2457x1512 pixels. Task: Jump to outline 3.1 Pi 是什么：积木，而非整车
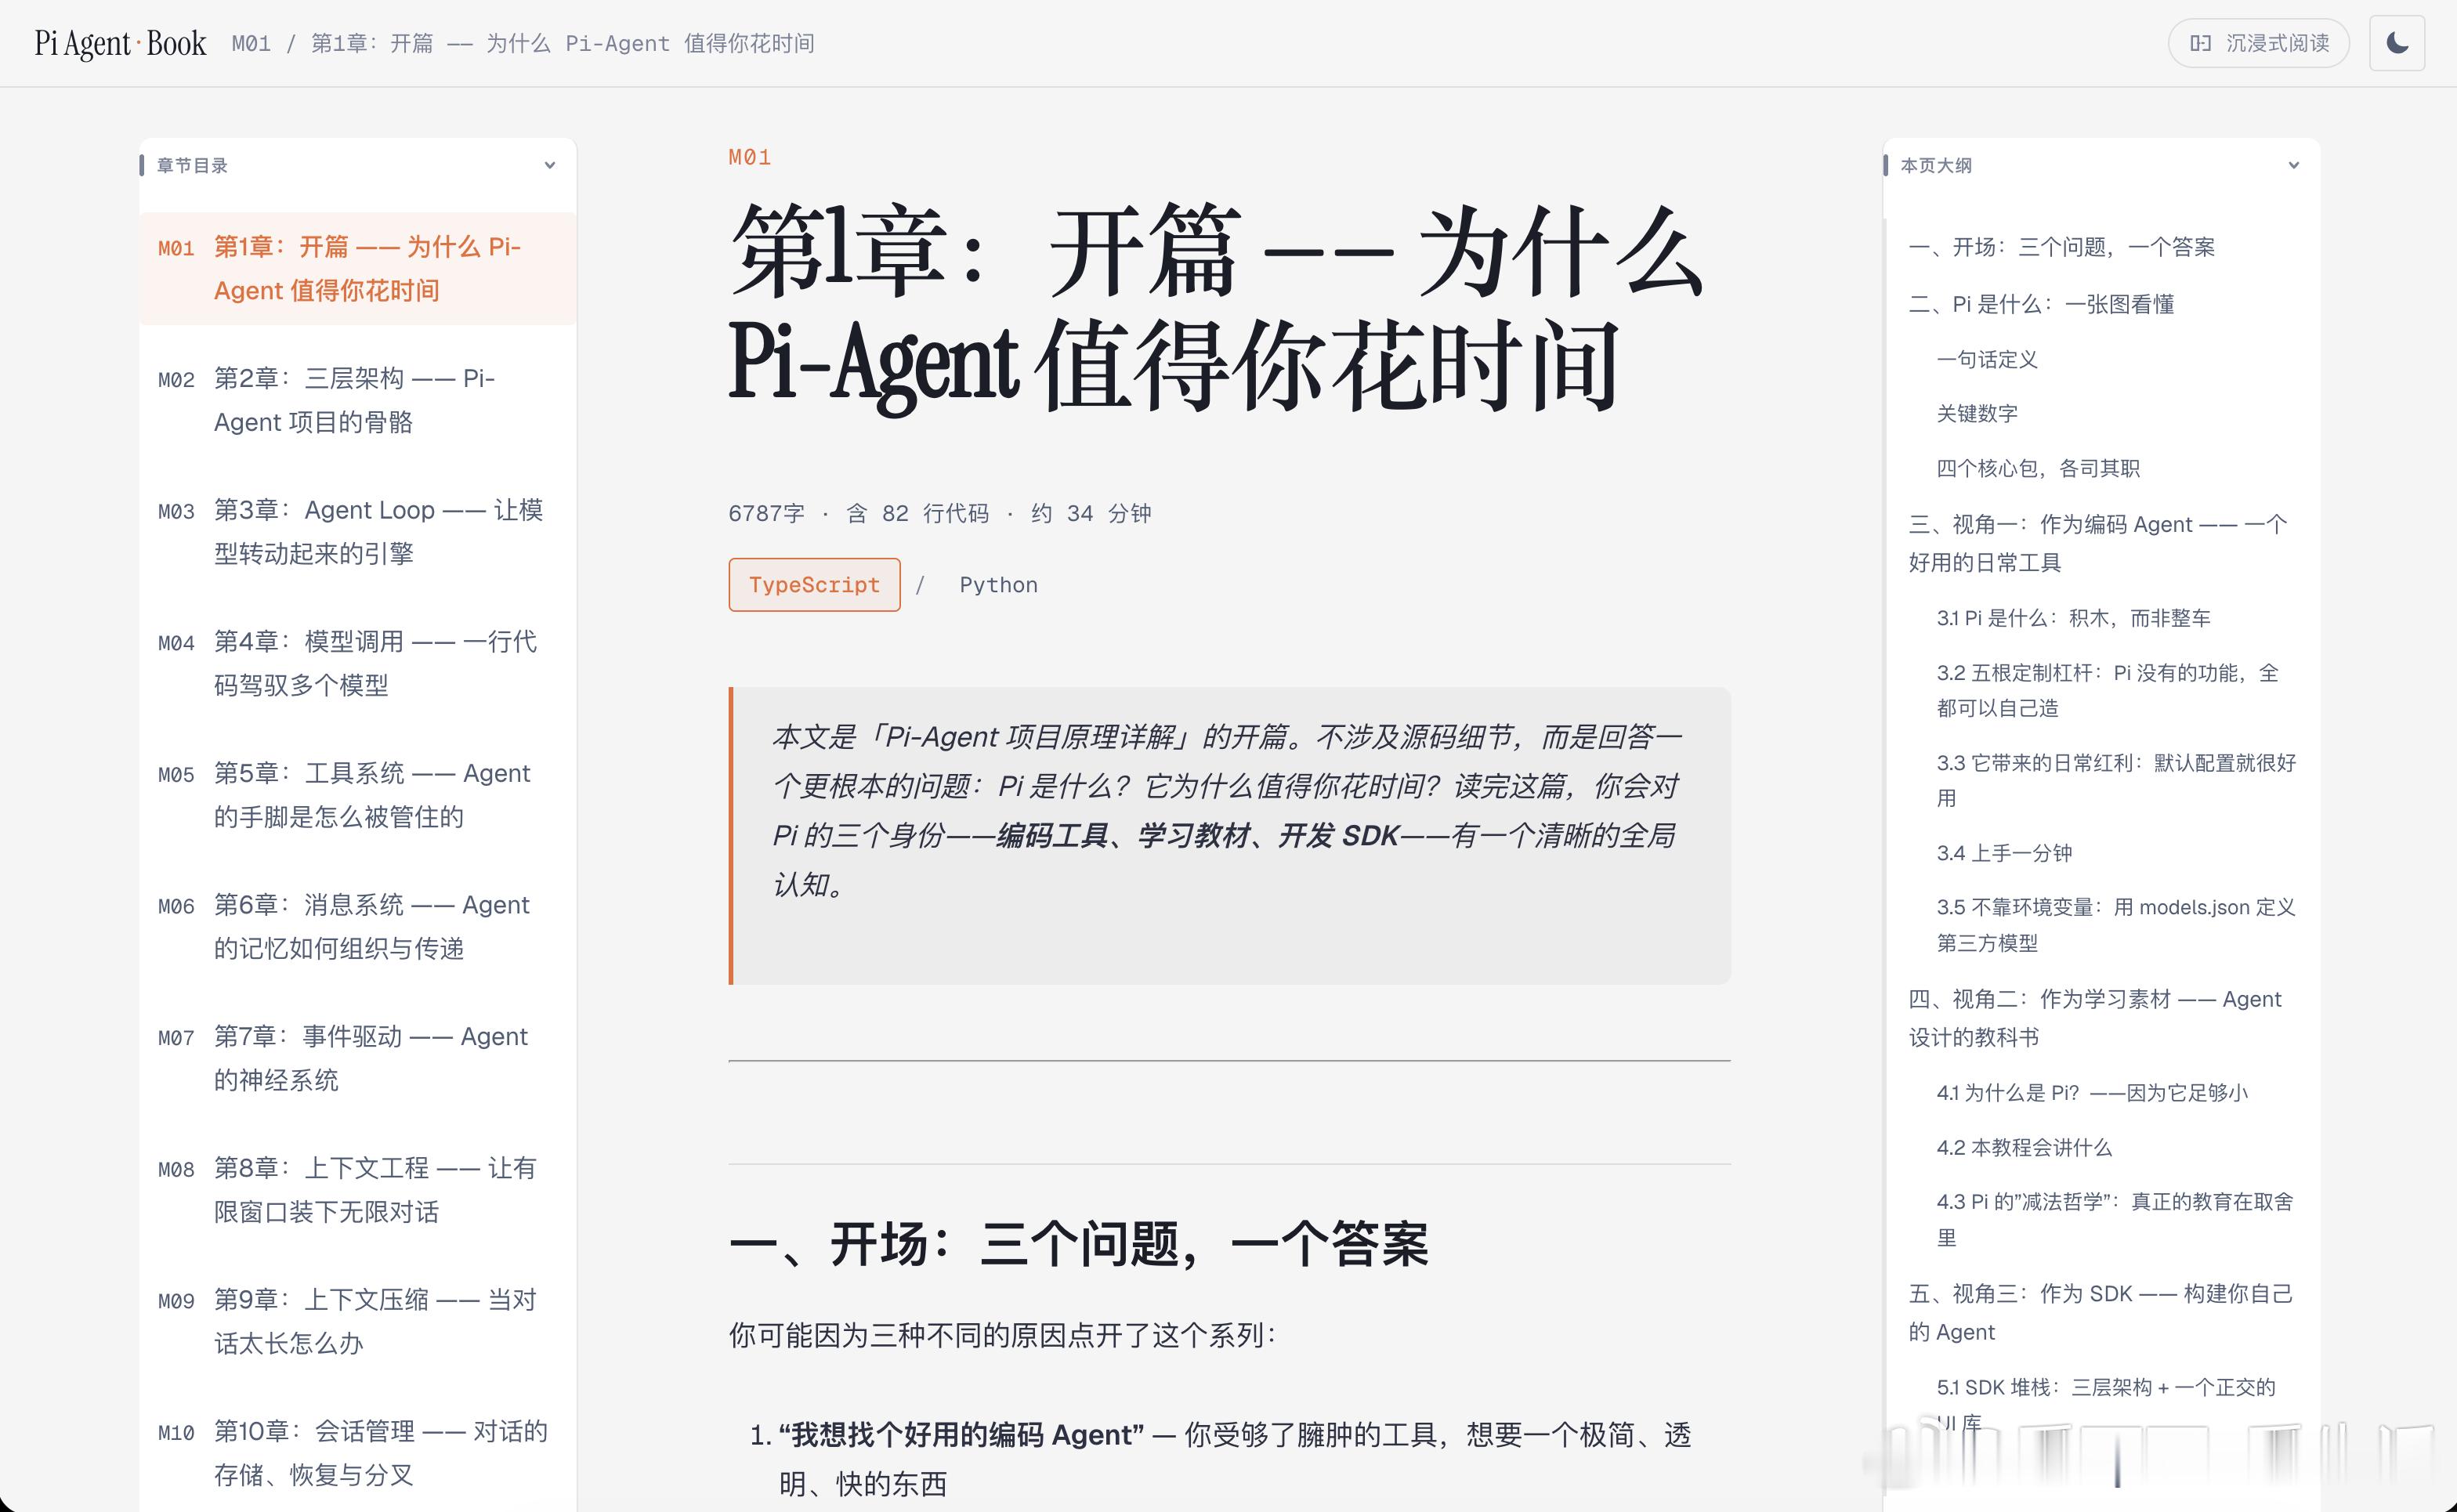coord(2073,618)
